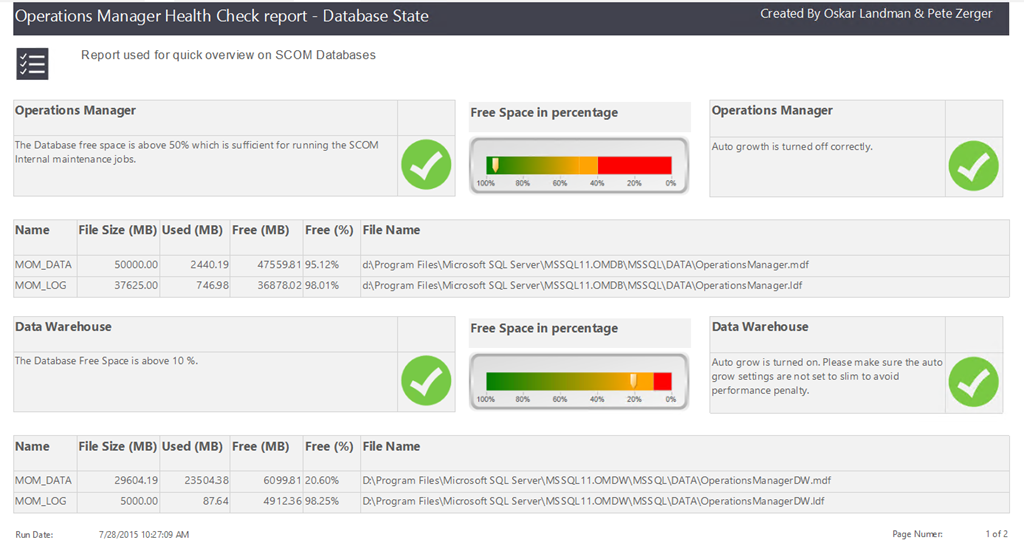1024x557 pixels.
Task: Click 'Auto growth is turned off correctly.' text
Action: click(x=792, y=146)
